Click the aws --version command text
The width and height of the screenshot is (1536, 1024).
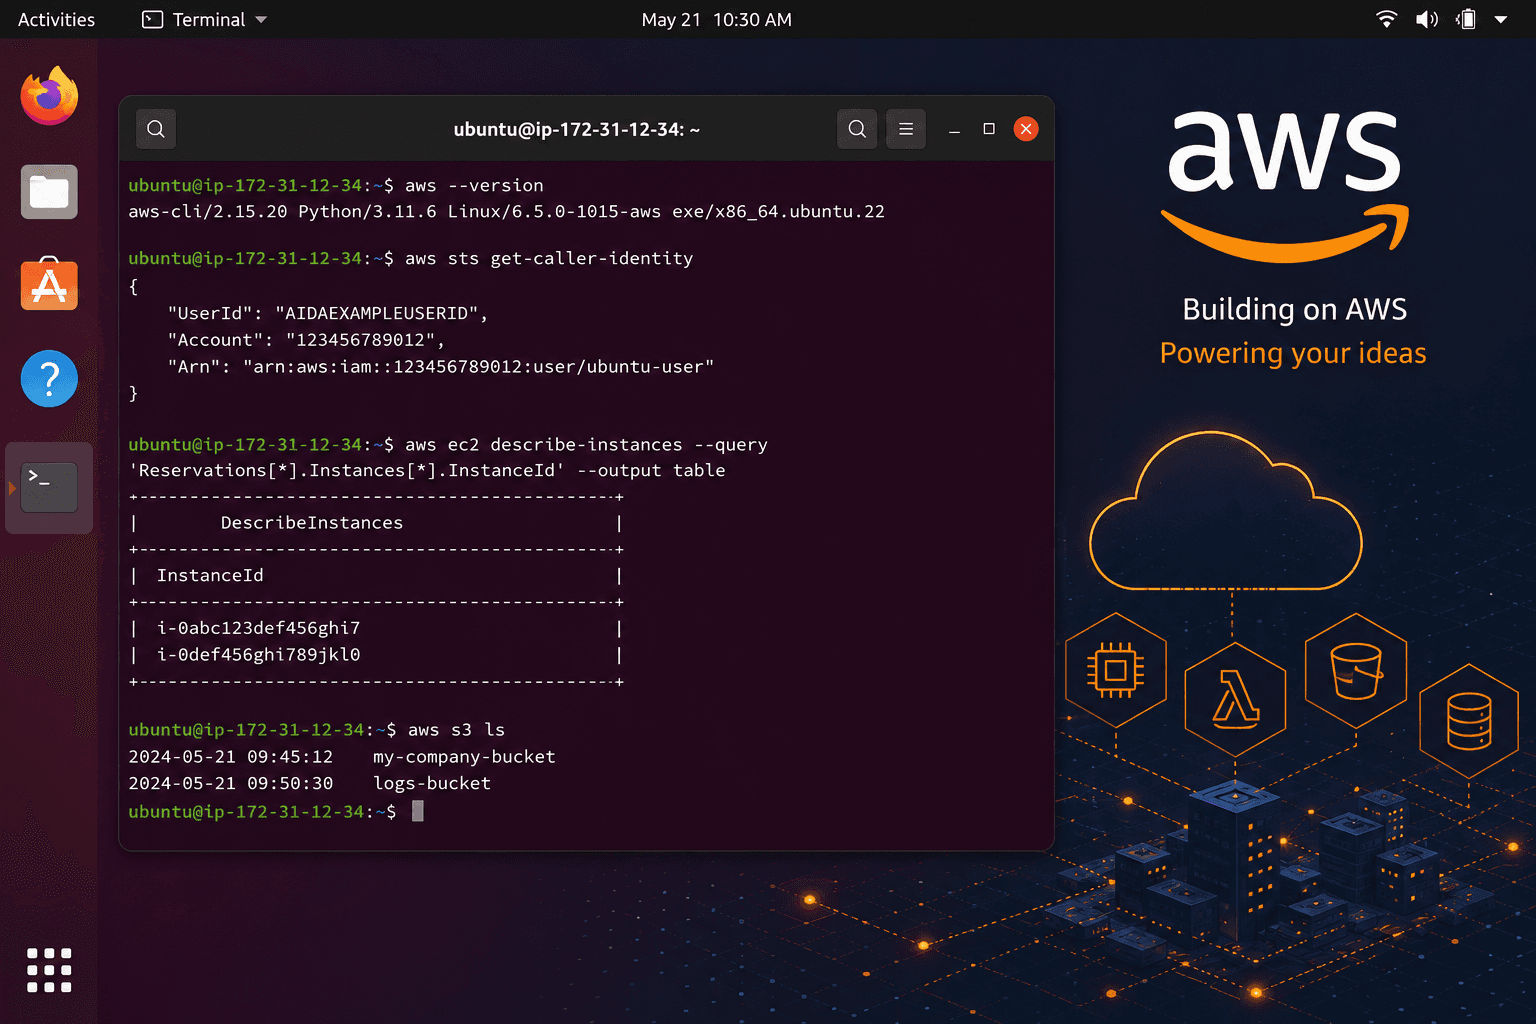click(x=474, y=185)
